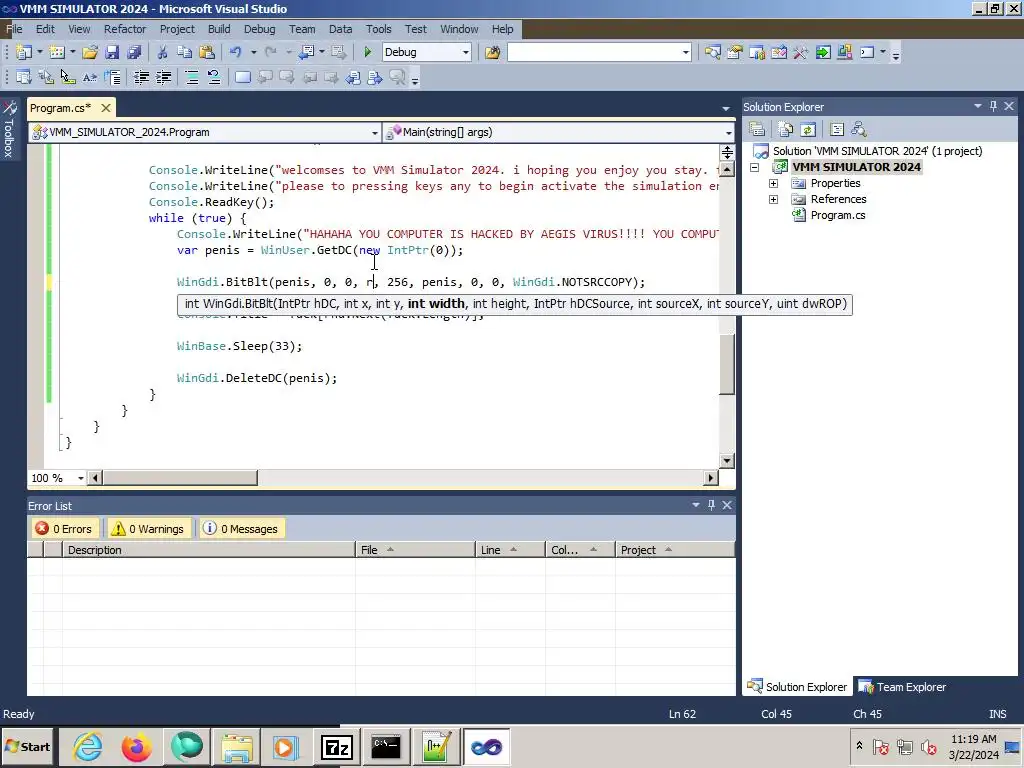Open the Properties Window toolbar icon

[x=735, y=52]
